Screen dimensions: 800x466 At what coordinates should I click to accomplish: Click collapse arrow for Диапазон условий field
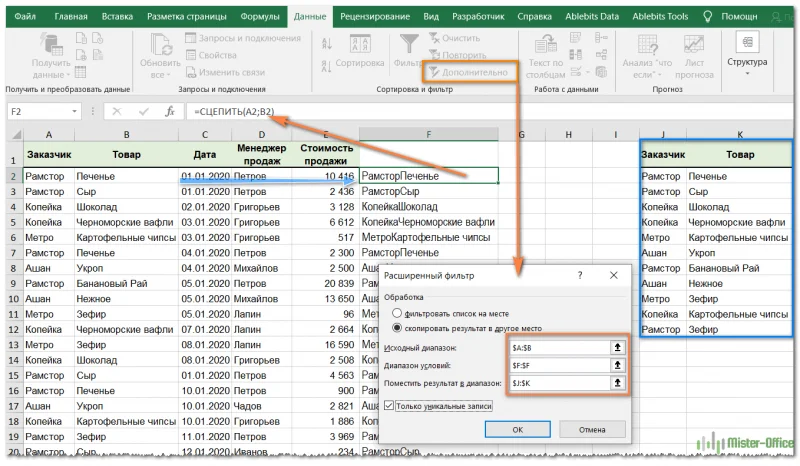(x=618, y=365)
